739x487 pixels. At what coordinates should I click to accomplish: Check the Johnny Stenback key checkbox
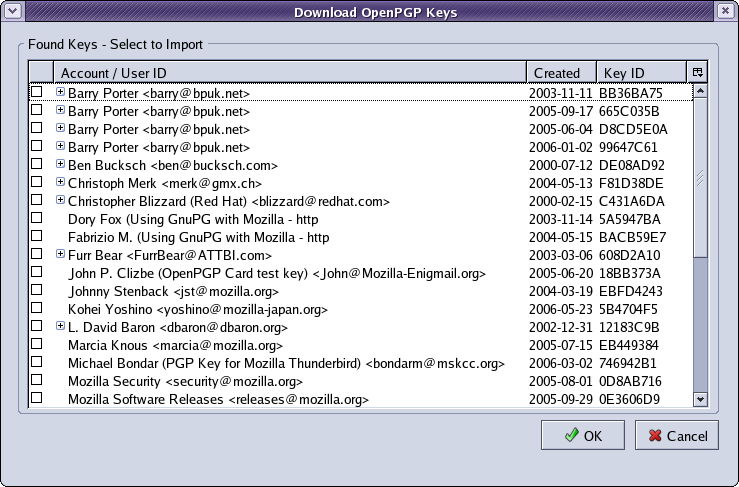(36, 290)
